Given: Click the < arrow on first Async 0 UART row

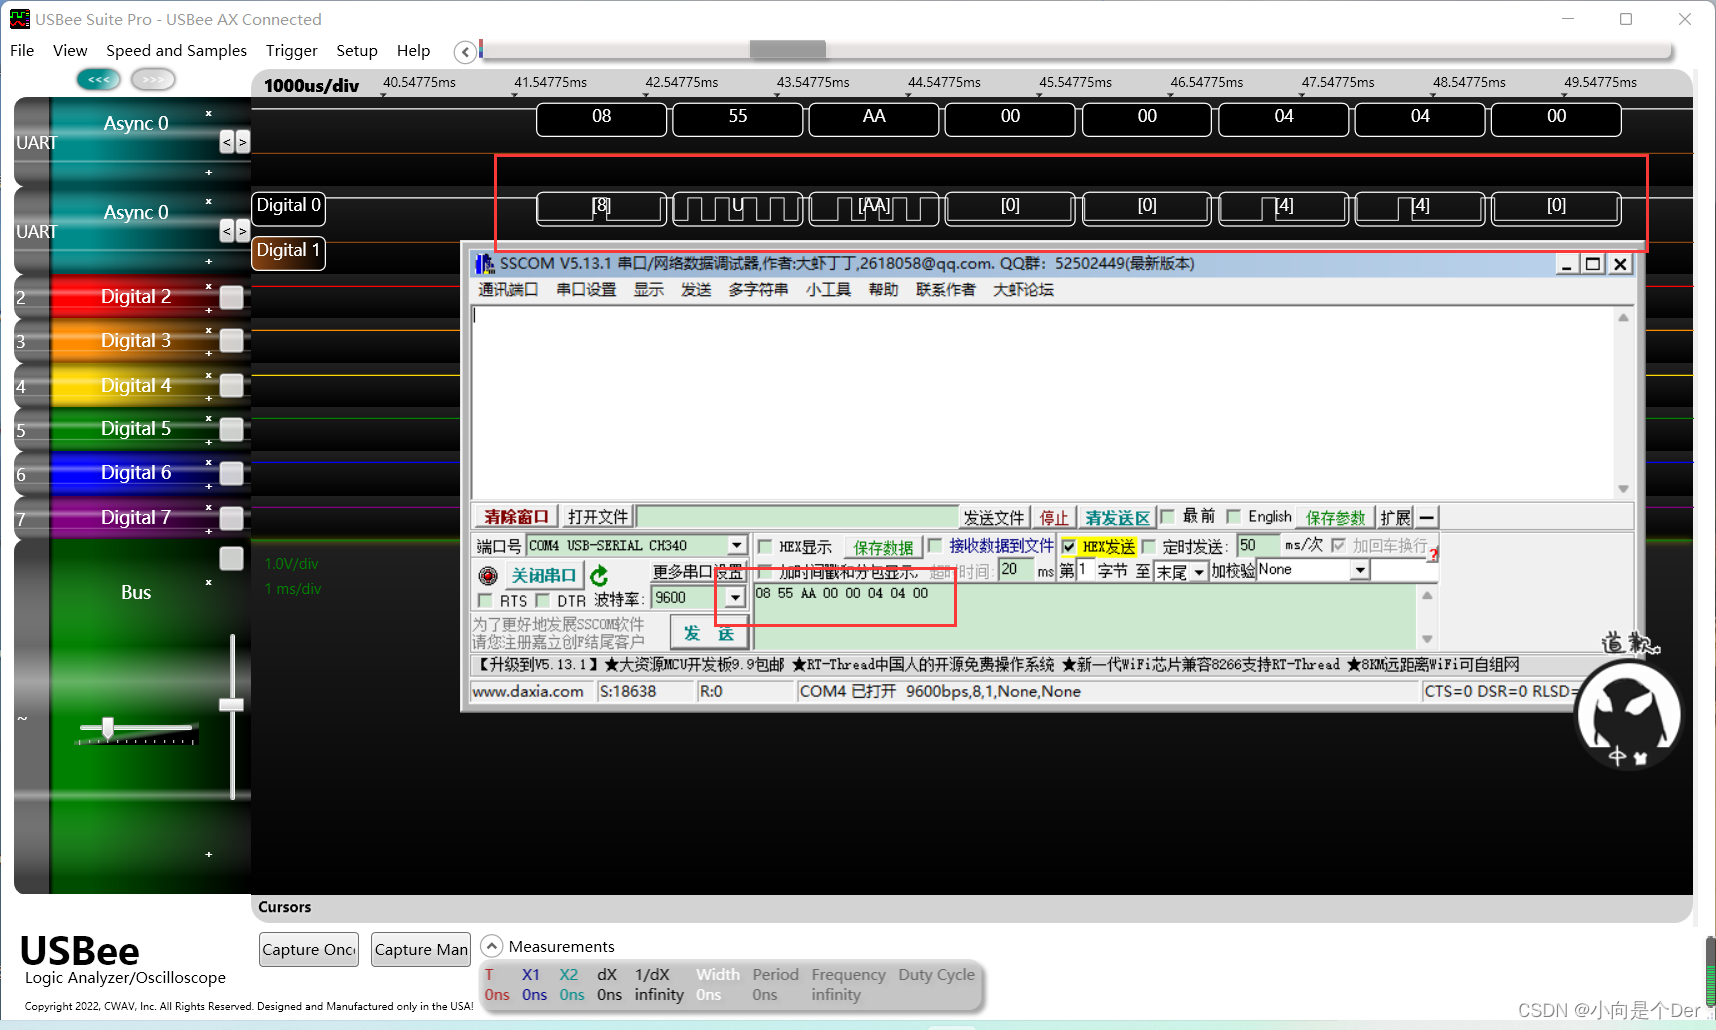Looking at the screenshot, I should [227, 142].
